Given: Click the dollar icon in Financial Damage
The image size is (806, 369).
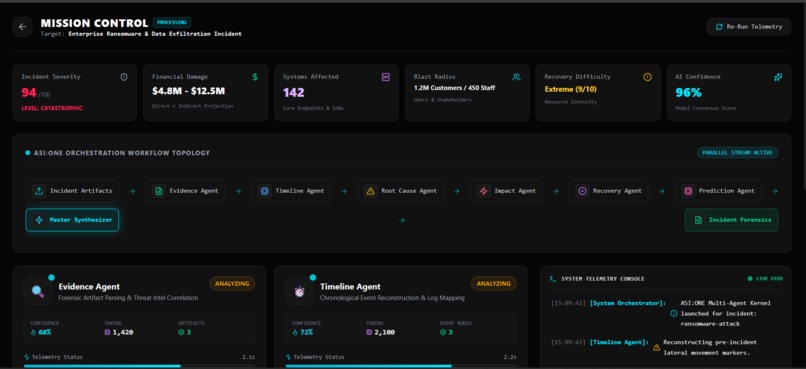Looking at the screenshot, I should point(255,77).
